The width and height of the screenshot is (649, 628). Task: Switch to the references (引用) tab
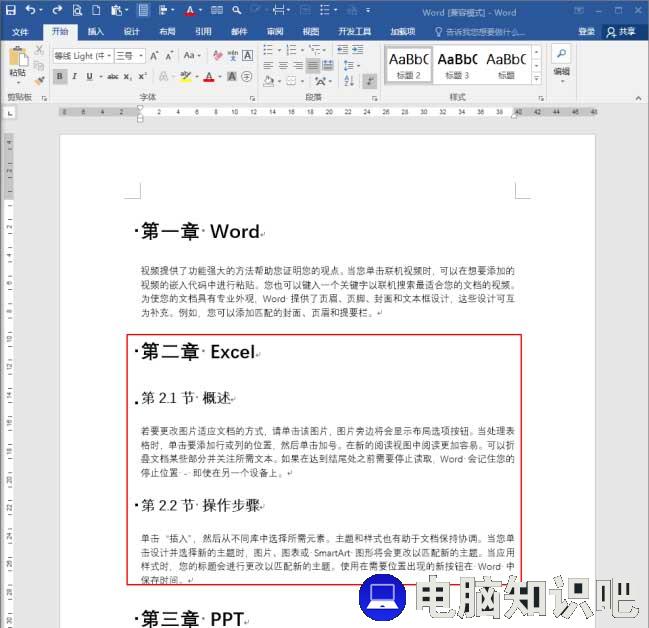[x=203, y=31]
